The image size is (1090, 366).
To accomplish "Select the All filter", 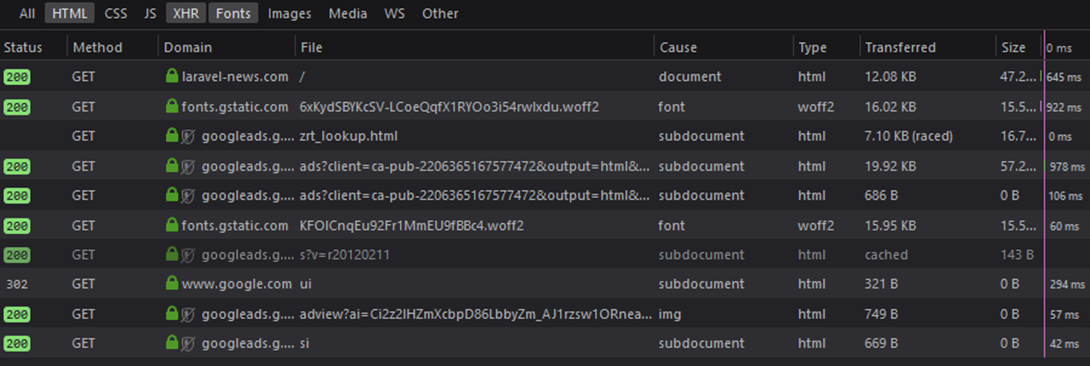I will [x=27, y=13].
